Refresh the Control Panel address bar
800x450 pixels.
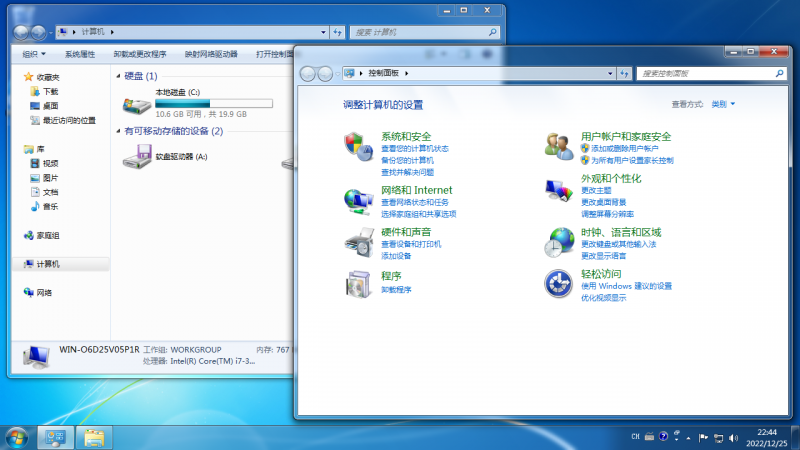[x=624, y=73]
